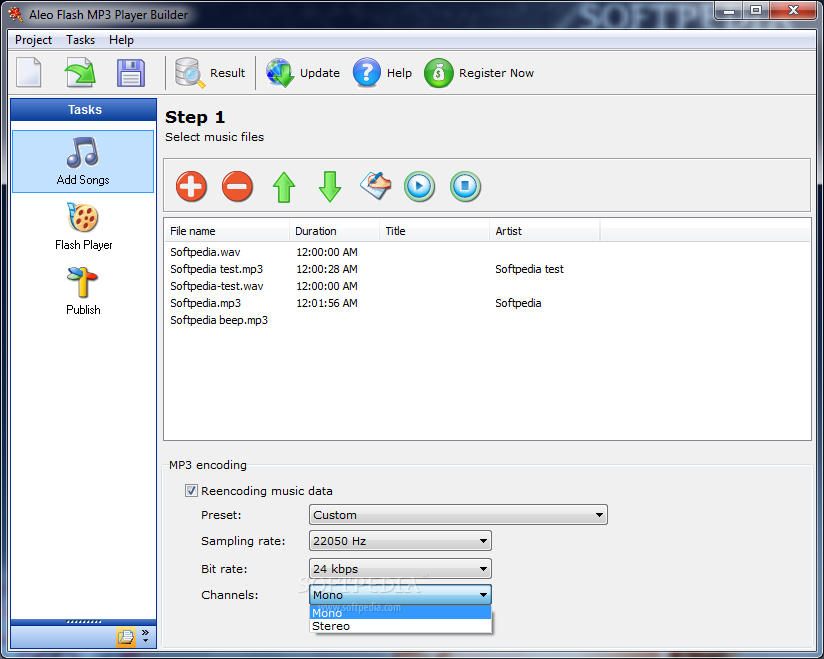This screenshot has height=659, width=824.
Task: Open the Help menu
Action: 121,40
